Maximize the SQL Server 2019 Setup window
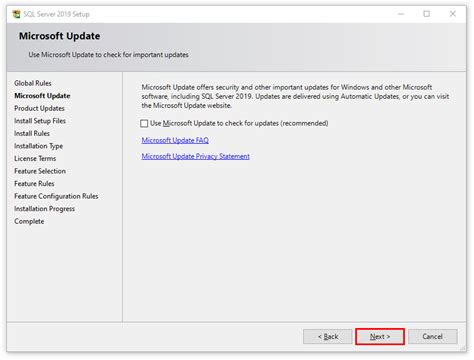The height and width of the screenshot is (360, 474). tap(426, 14)
